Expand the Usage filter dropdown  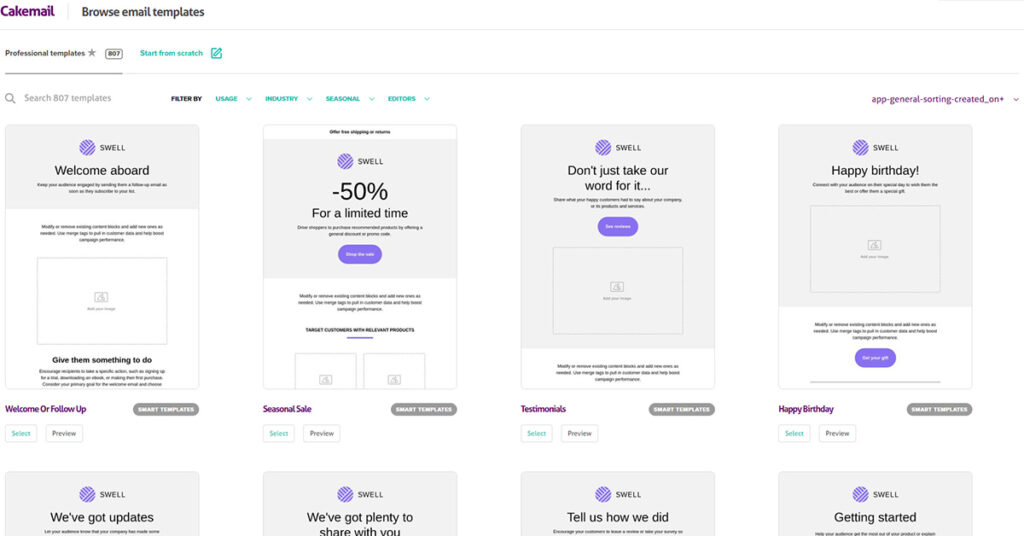[231, 99]
